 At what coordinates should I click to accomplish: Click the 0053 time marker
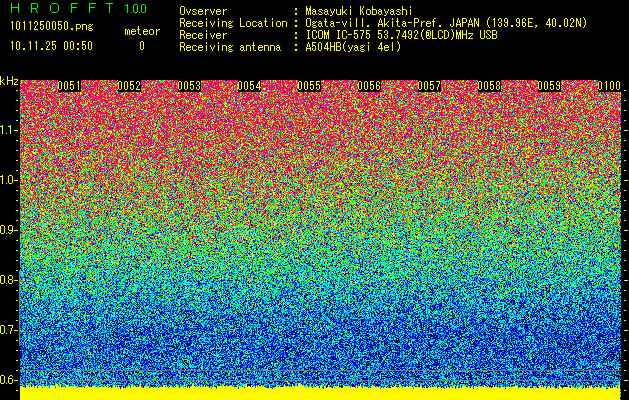tap(189, 86)
